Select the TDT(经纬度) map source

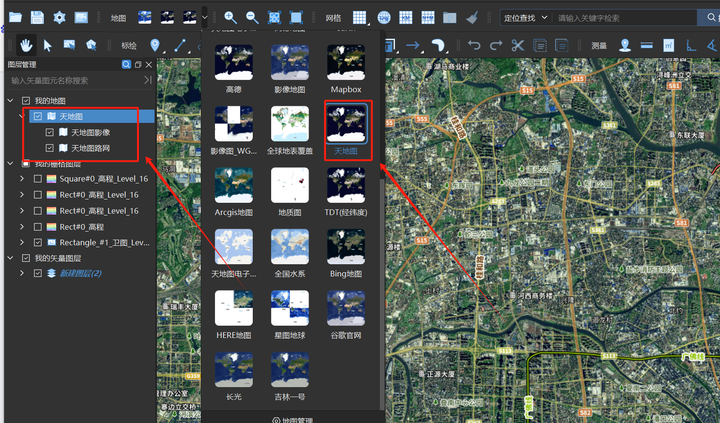[x=346, y=192]
